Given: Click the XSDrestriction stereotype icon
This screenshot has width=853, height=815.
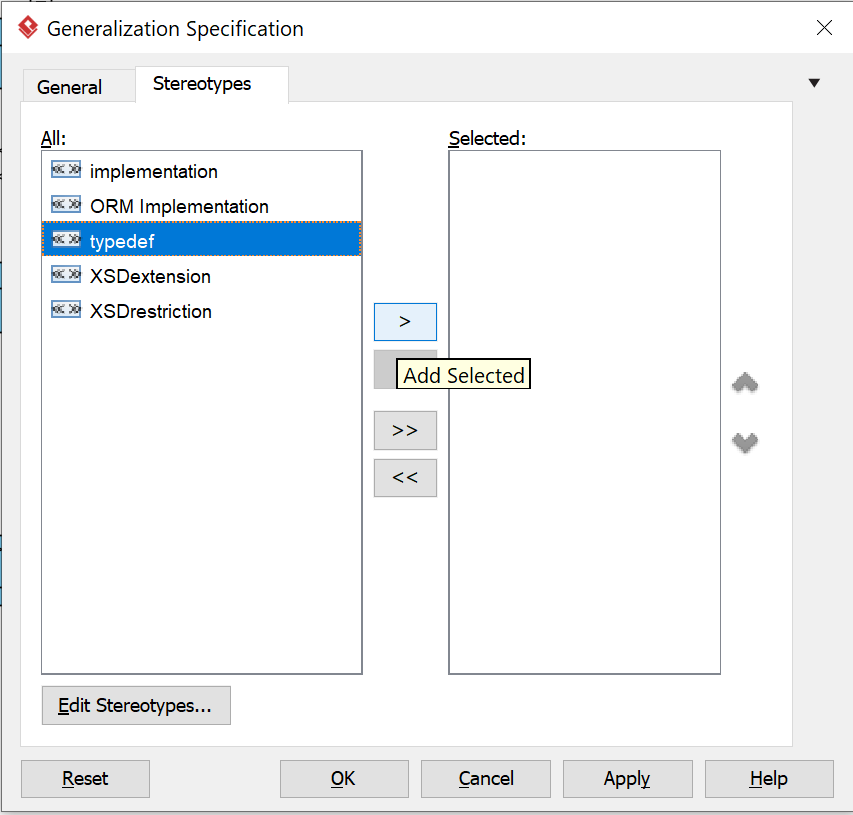Looking at the screenshot, I should (x=66, y=310).
